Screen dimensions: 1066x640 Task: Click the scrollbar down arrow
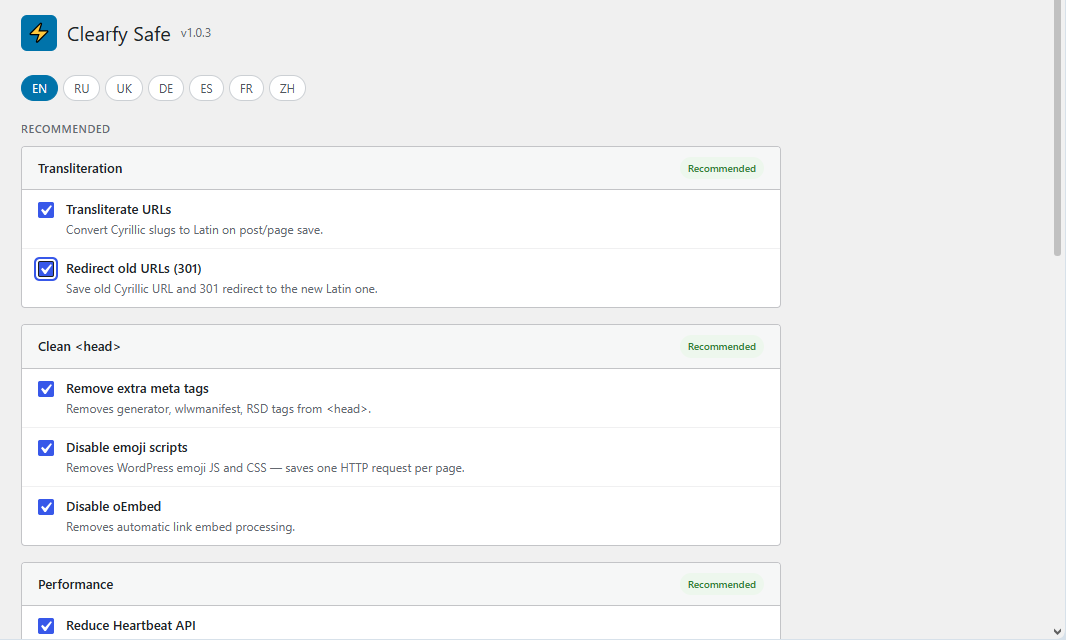(x=1057, y=632)
